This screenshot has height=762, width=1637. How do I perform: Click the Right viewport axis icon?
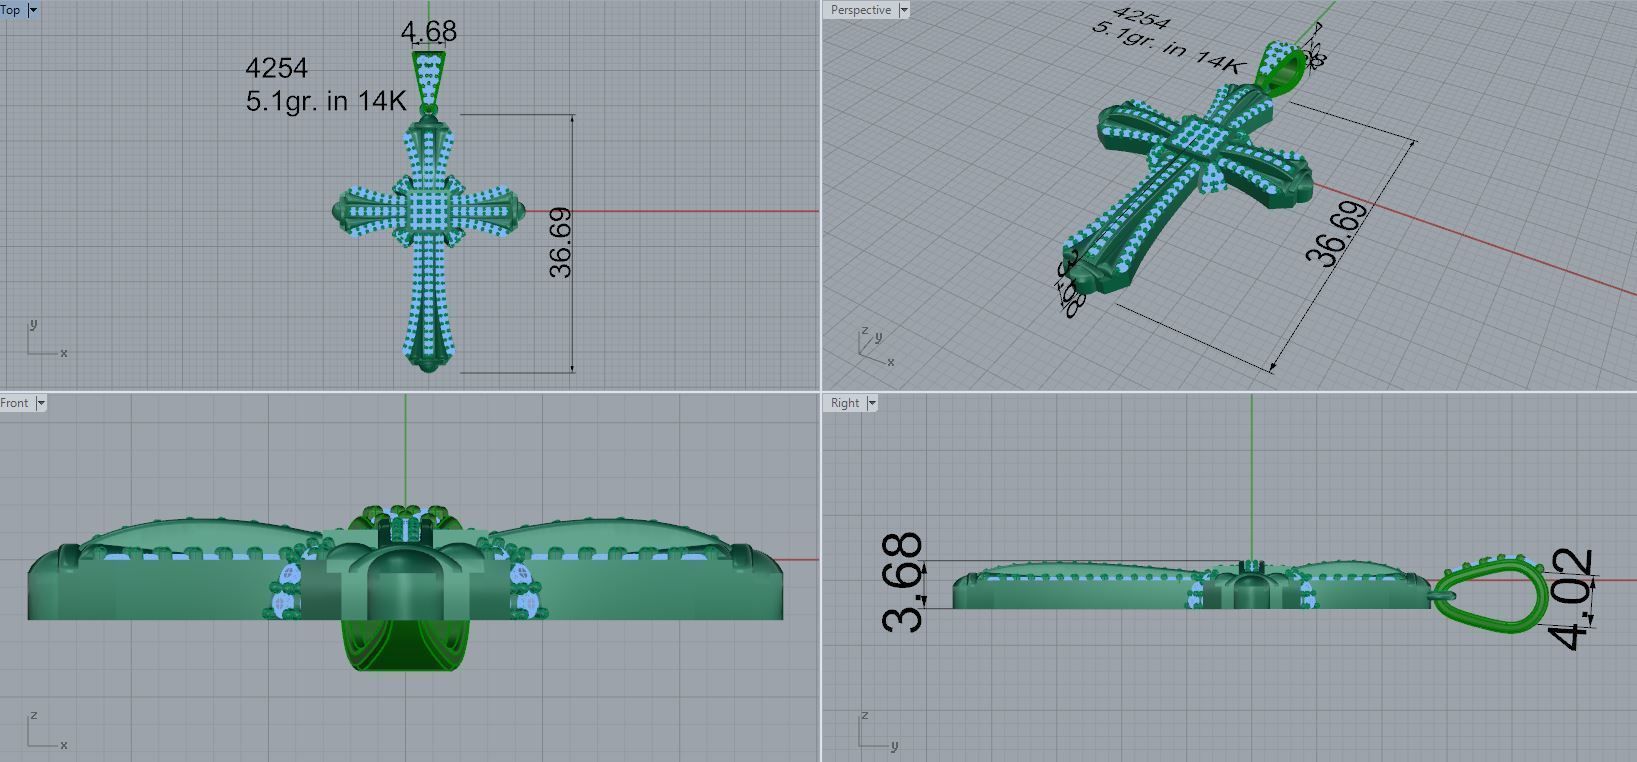click(877, 731)
